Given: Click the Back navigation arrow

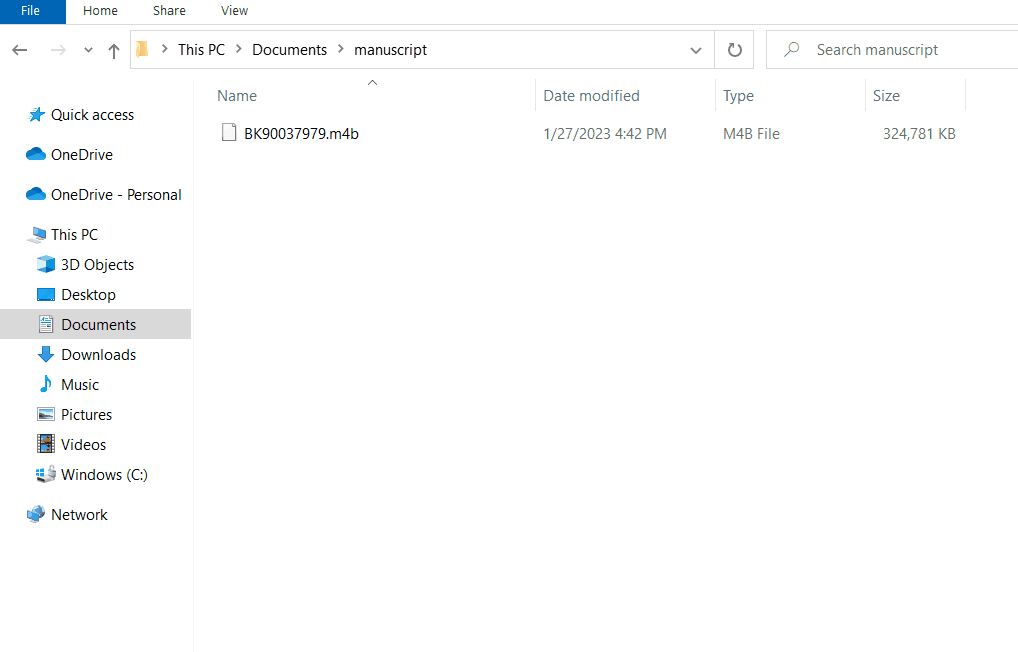Looking at the screenshot, I should (20, 50).
